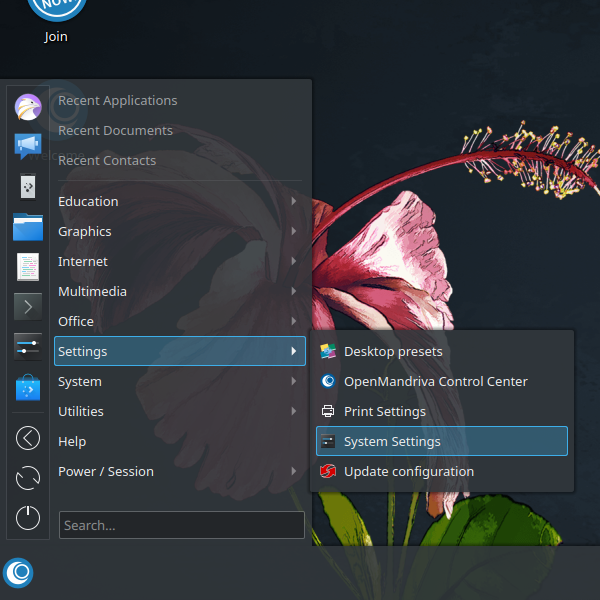The height and width of the screenshot is (600, 600).
Task: Run Update configuration
Action: coord(442,471)
